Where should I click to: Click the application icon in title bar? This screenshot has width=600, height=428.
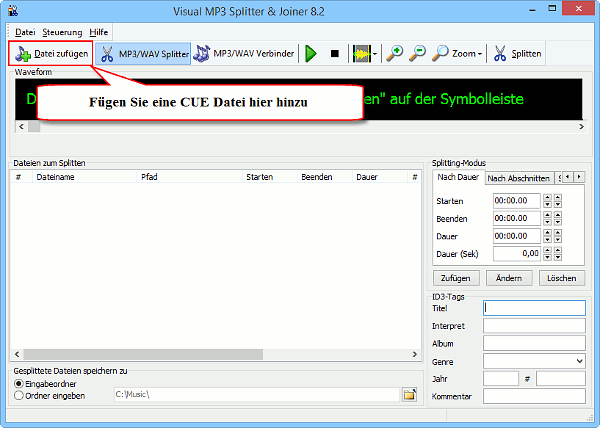[13, 10]
